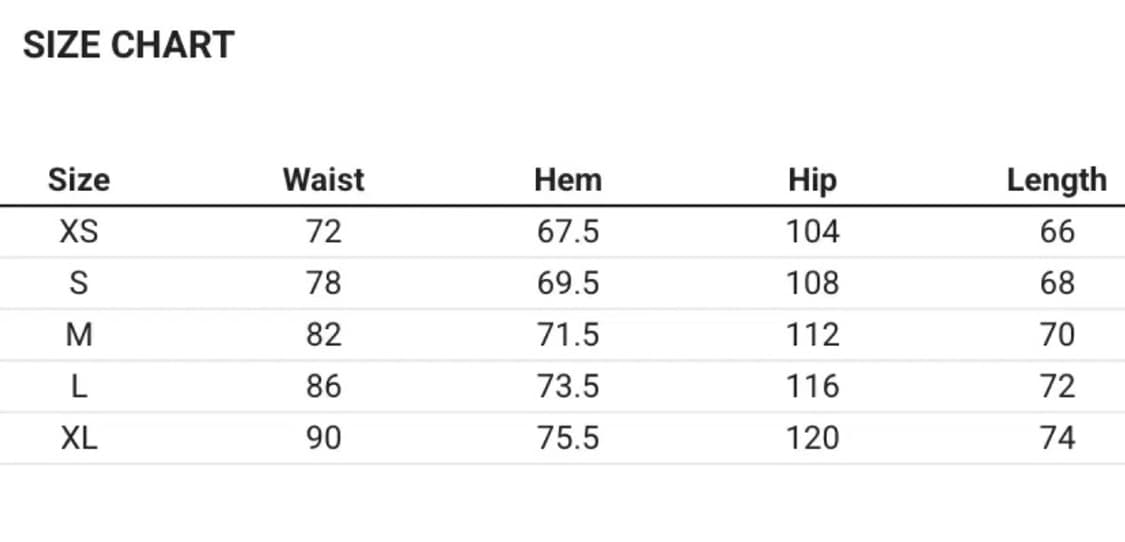The width and height of the screenshot is (1125, 542).
Task: Click the S size row label
Action: pos(79,284)
